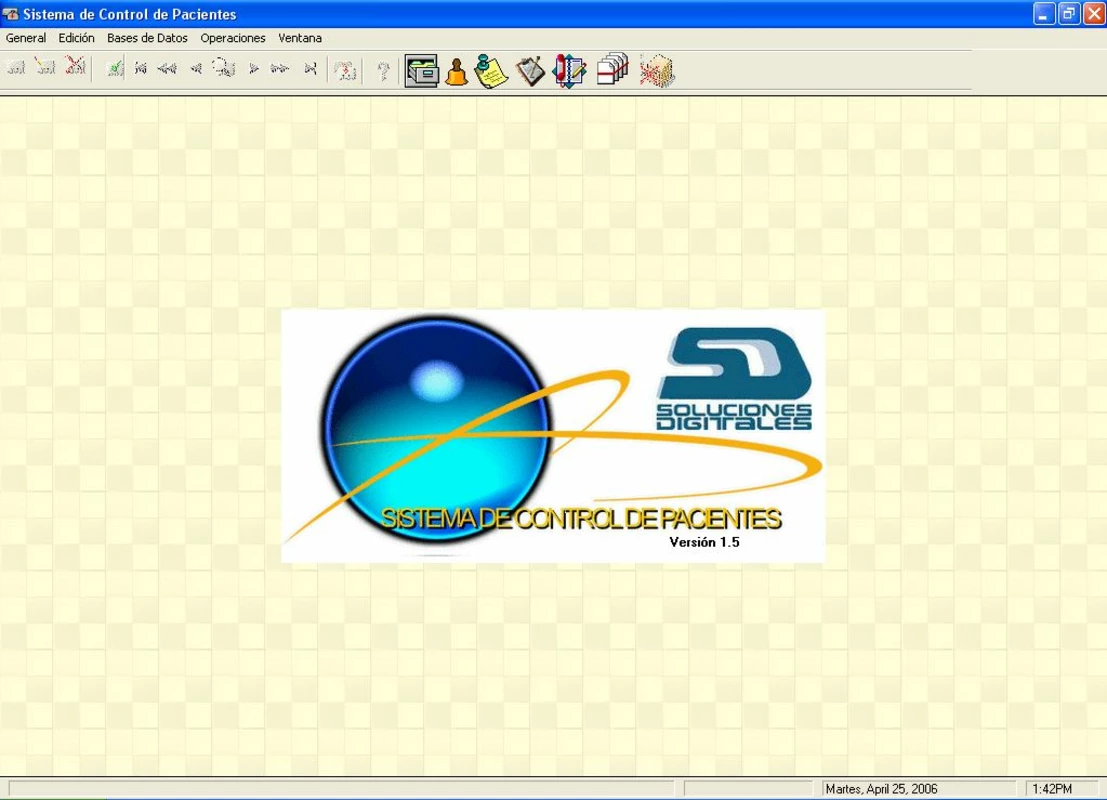Click the grayed print report toolbar icon

pyautogui.click(x=345, y=70)
